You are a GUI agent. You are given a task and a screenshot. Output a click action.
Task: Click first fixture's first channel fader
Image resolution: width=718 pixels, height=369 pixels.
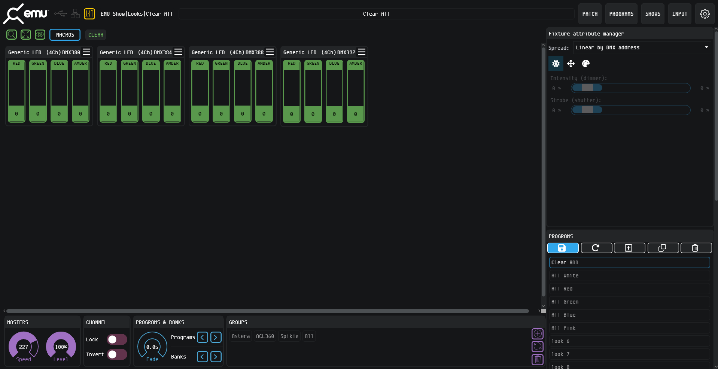tap(16, 91)
